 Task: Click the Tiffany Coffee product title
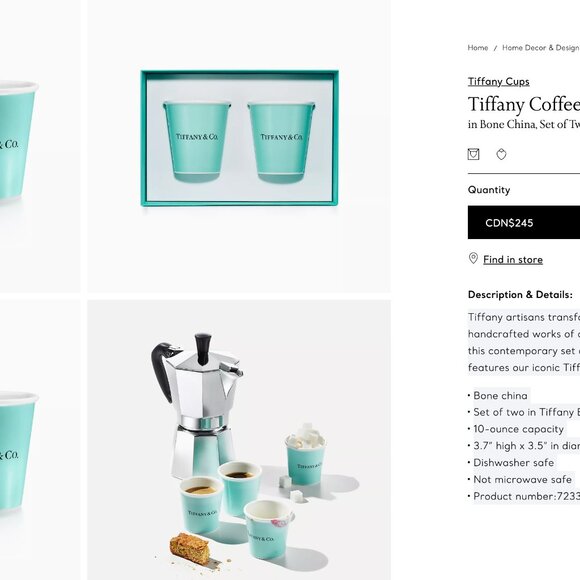pos(524,104)
